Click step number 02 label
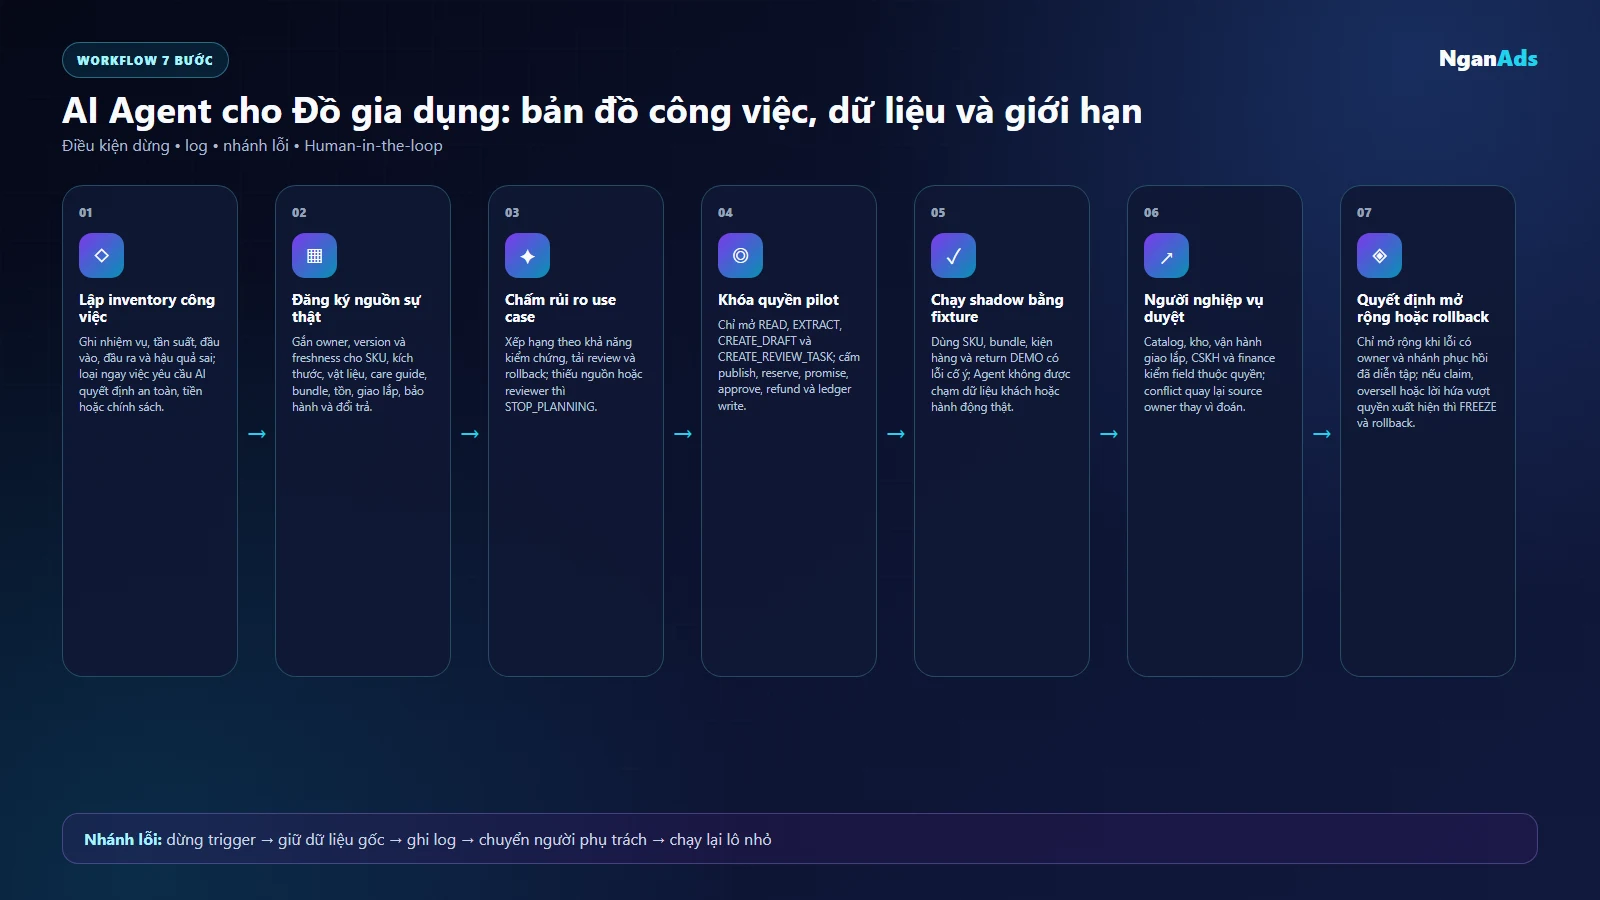1600x900 pixels. pyautogui.click(x=299, y=213)
